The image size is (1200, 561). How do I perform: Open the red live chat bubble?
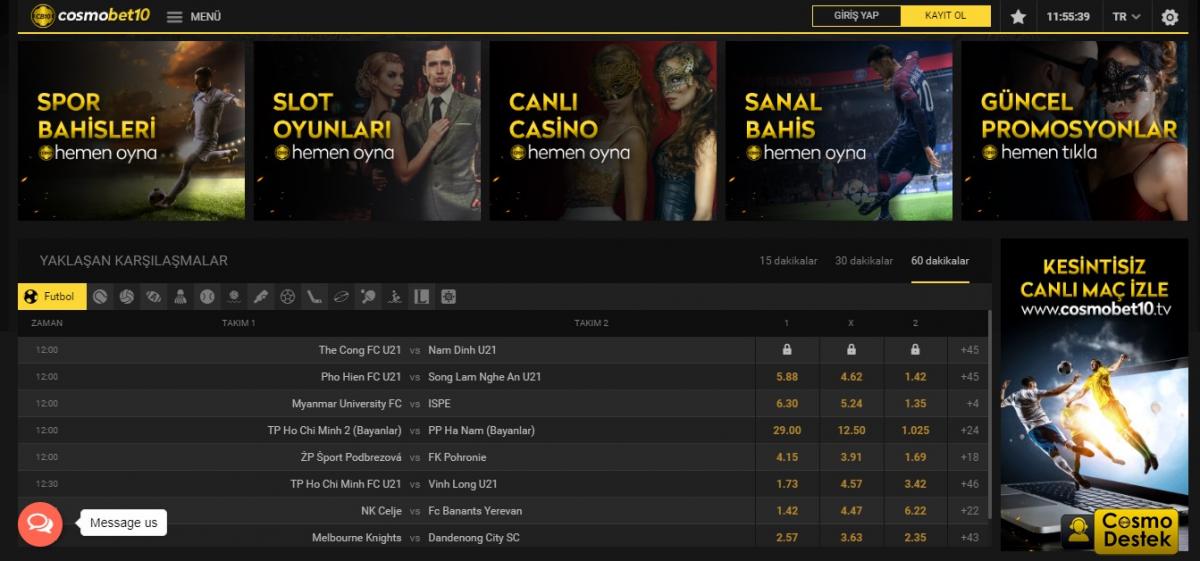[40, 523]
